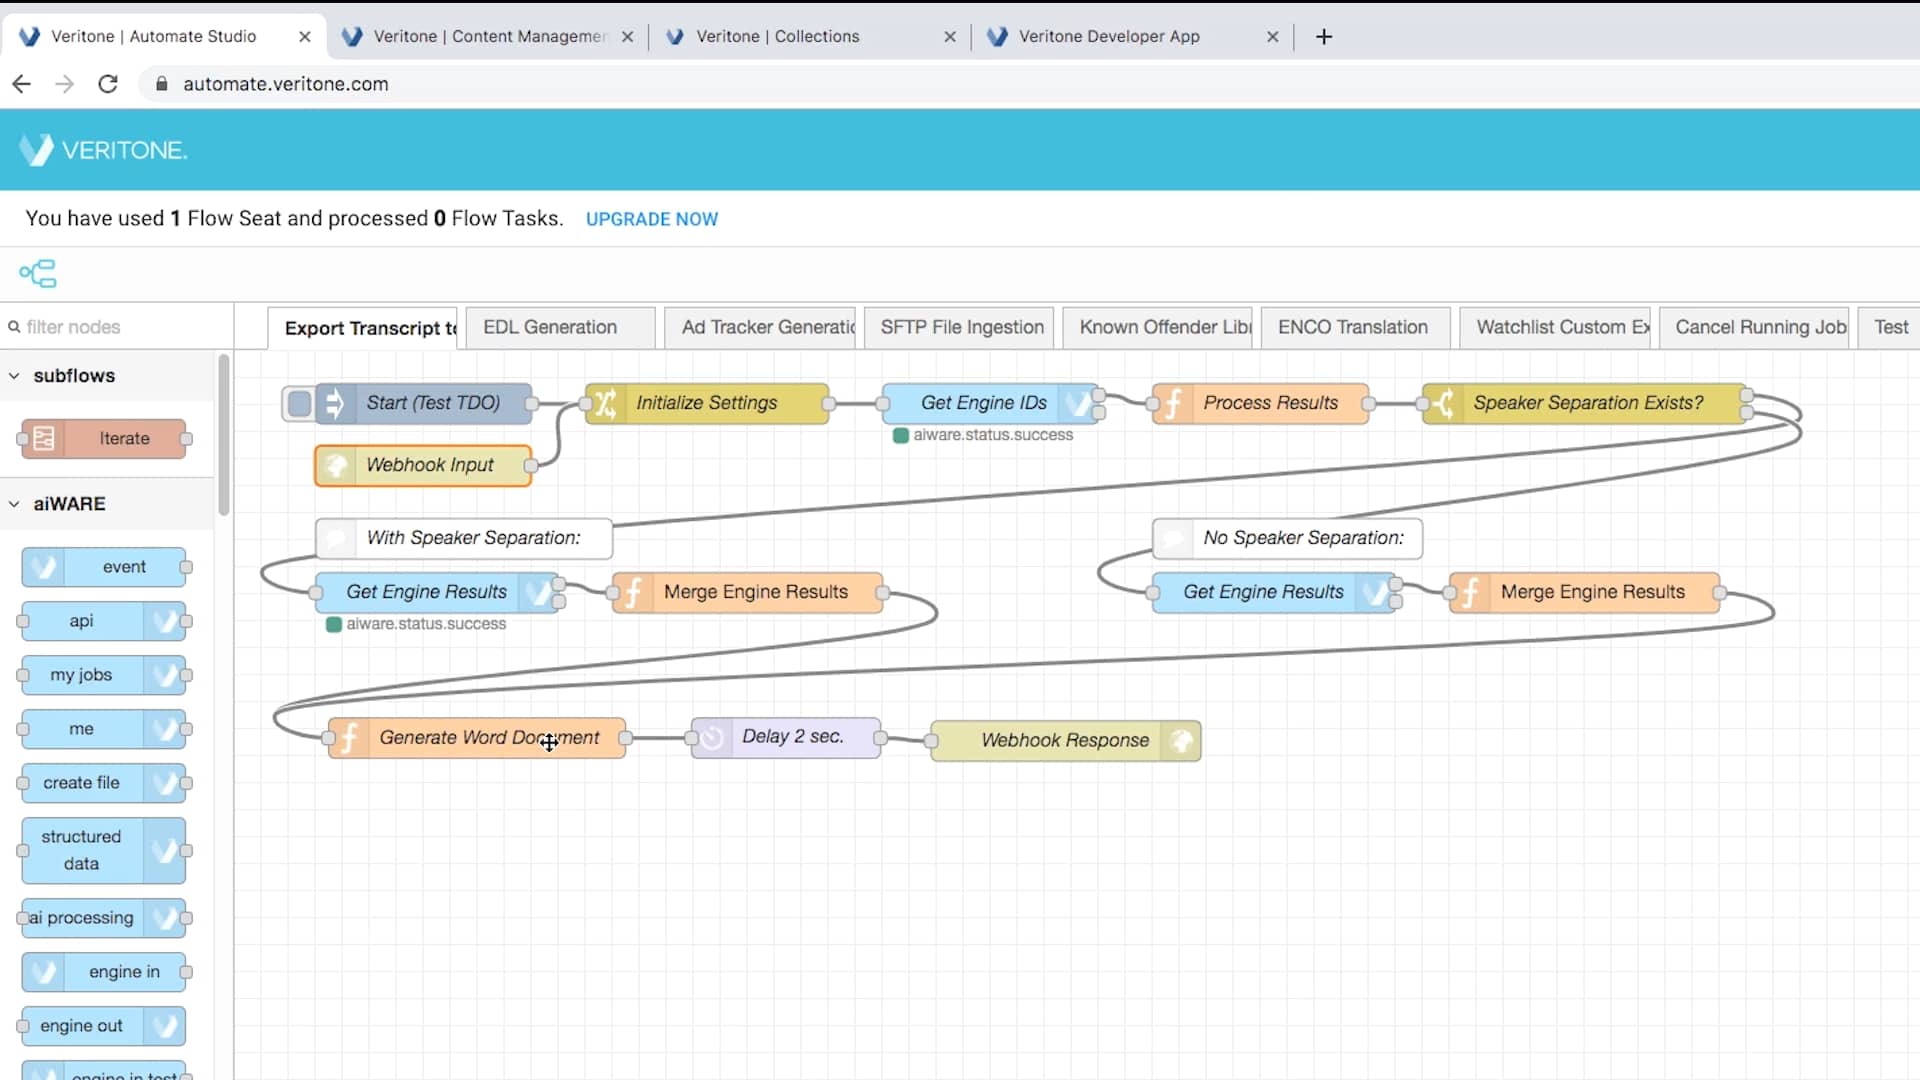Click the arrow icon on Start (Test TDO) node

(334, 403)
